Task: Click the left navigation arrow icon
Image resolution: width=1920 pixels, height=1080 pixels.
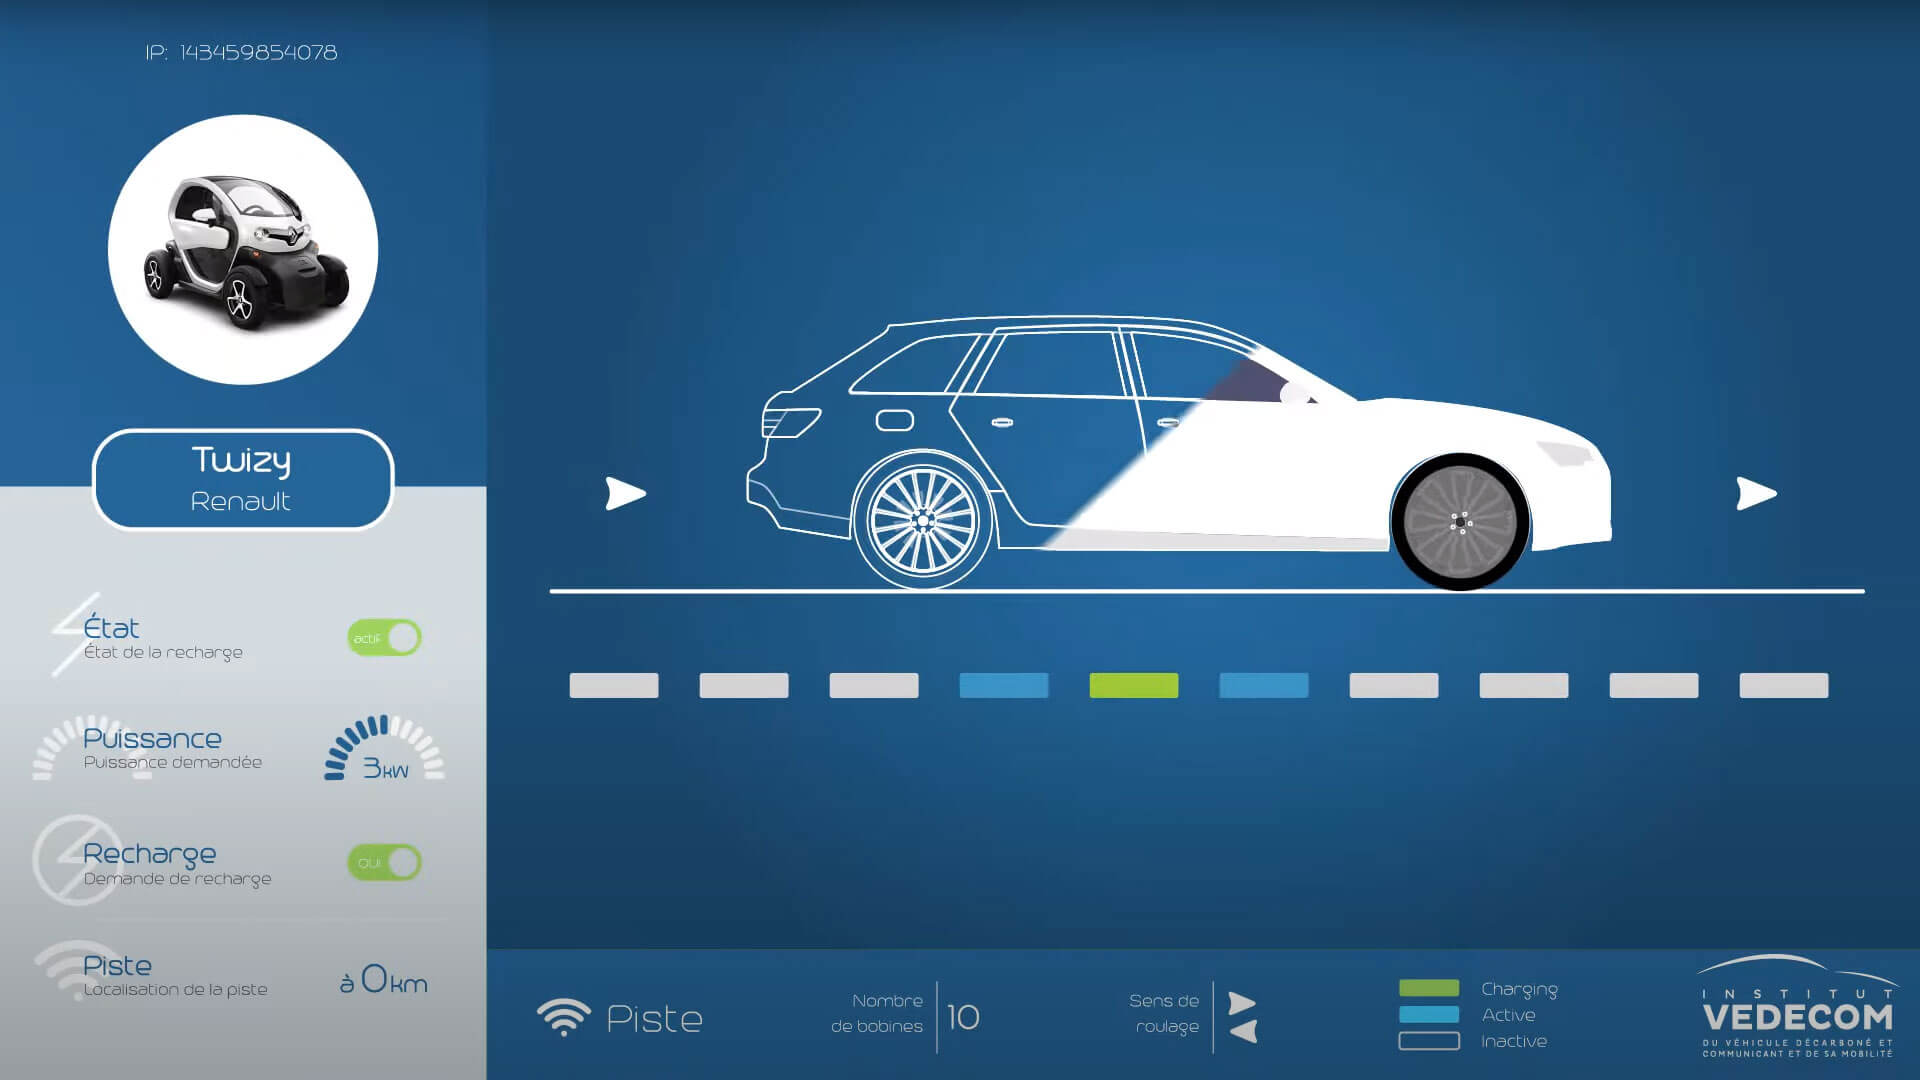Action: 624,493
